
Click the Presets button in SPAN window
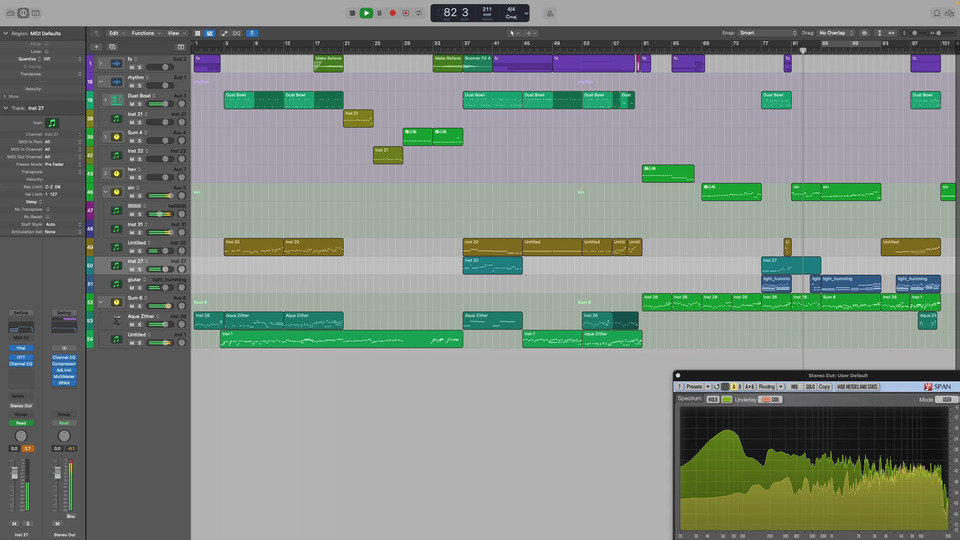pos(694,387)
